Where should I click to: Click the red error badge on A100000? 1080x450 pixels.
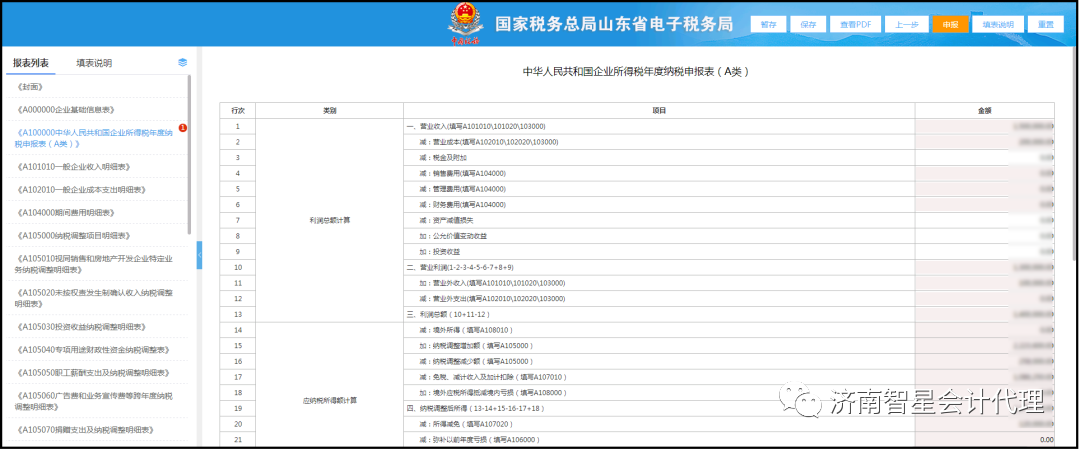pos(183,127)
